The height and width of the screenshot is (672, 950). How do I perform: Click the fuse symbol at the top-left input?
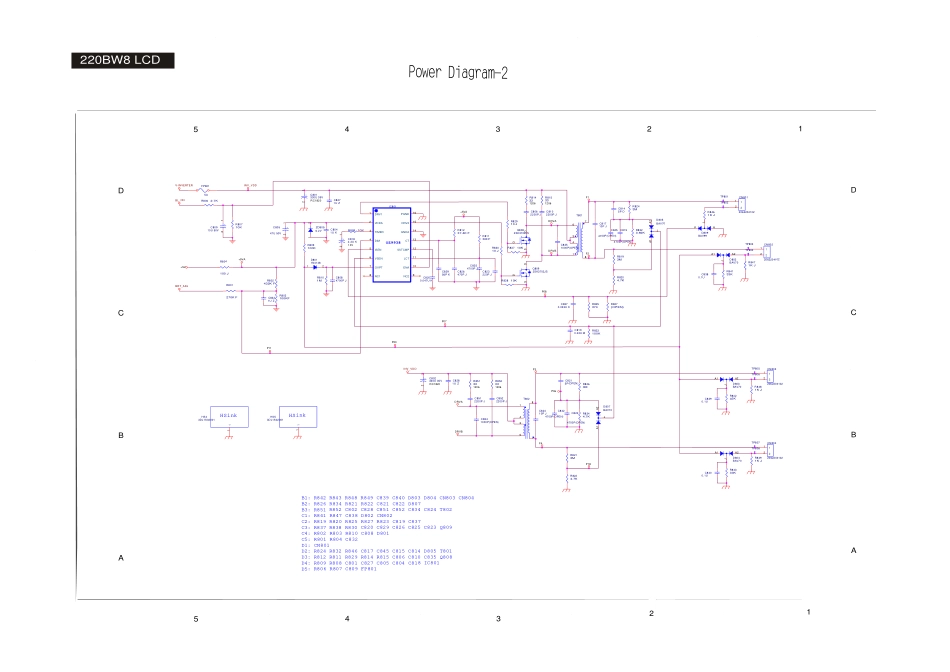click(x=205, y=190)
